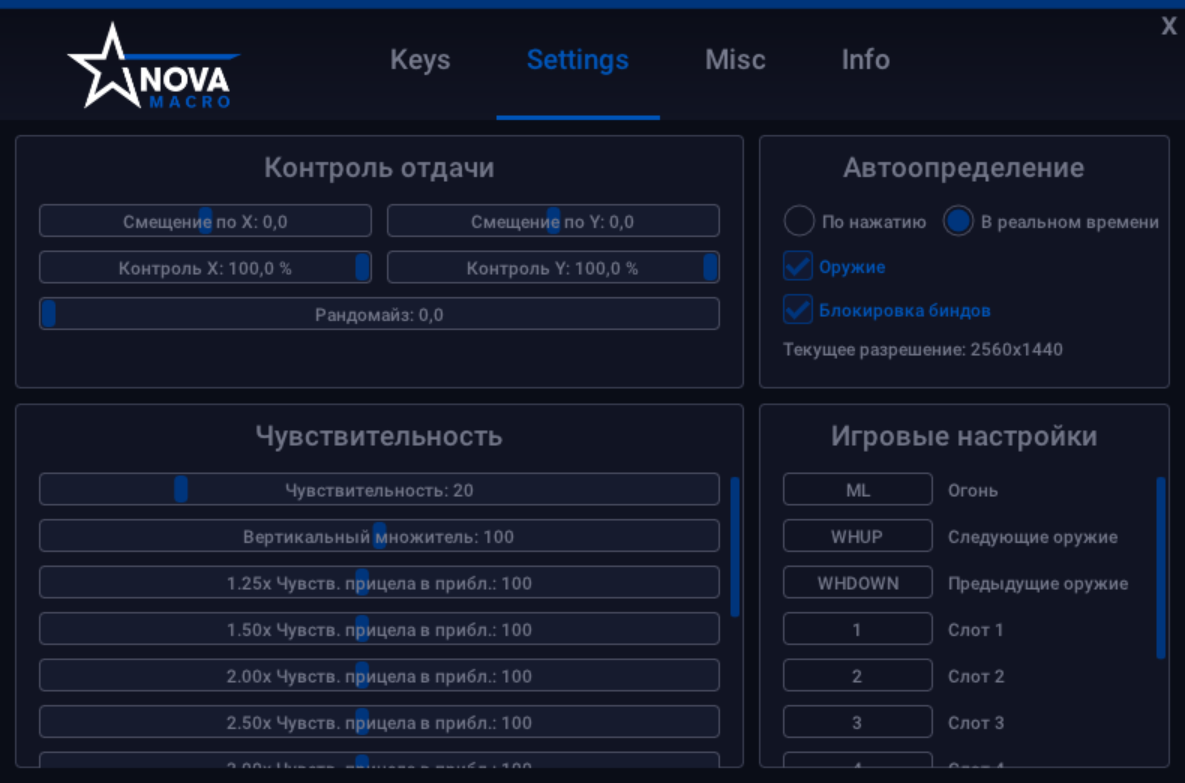Viewport: 1185px width, 783px height.
Task: Click the Смещение по X slider
Action: coord(206,221)
